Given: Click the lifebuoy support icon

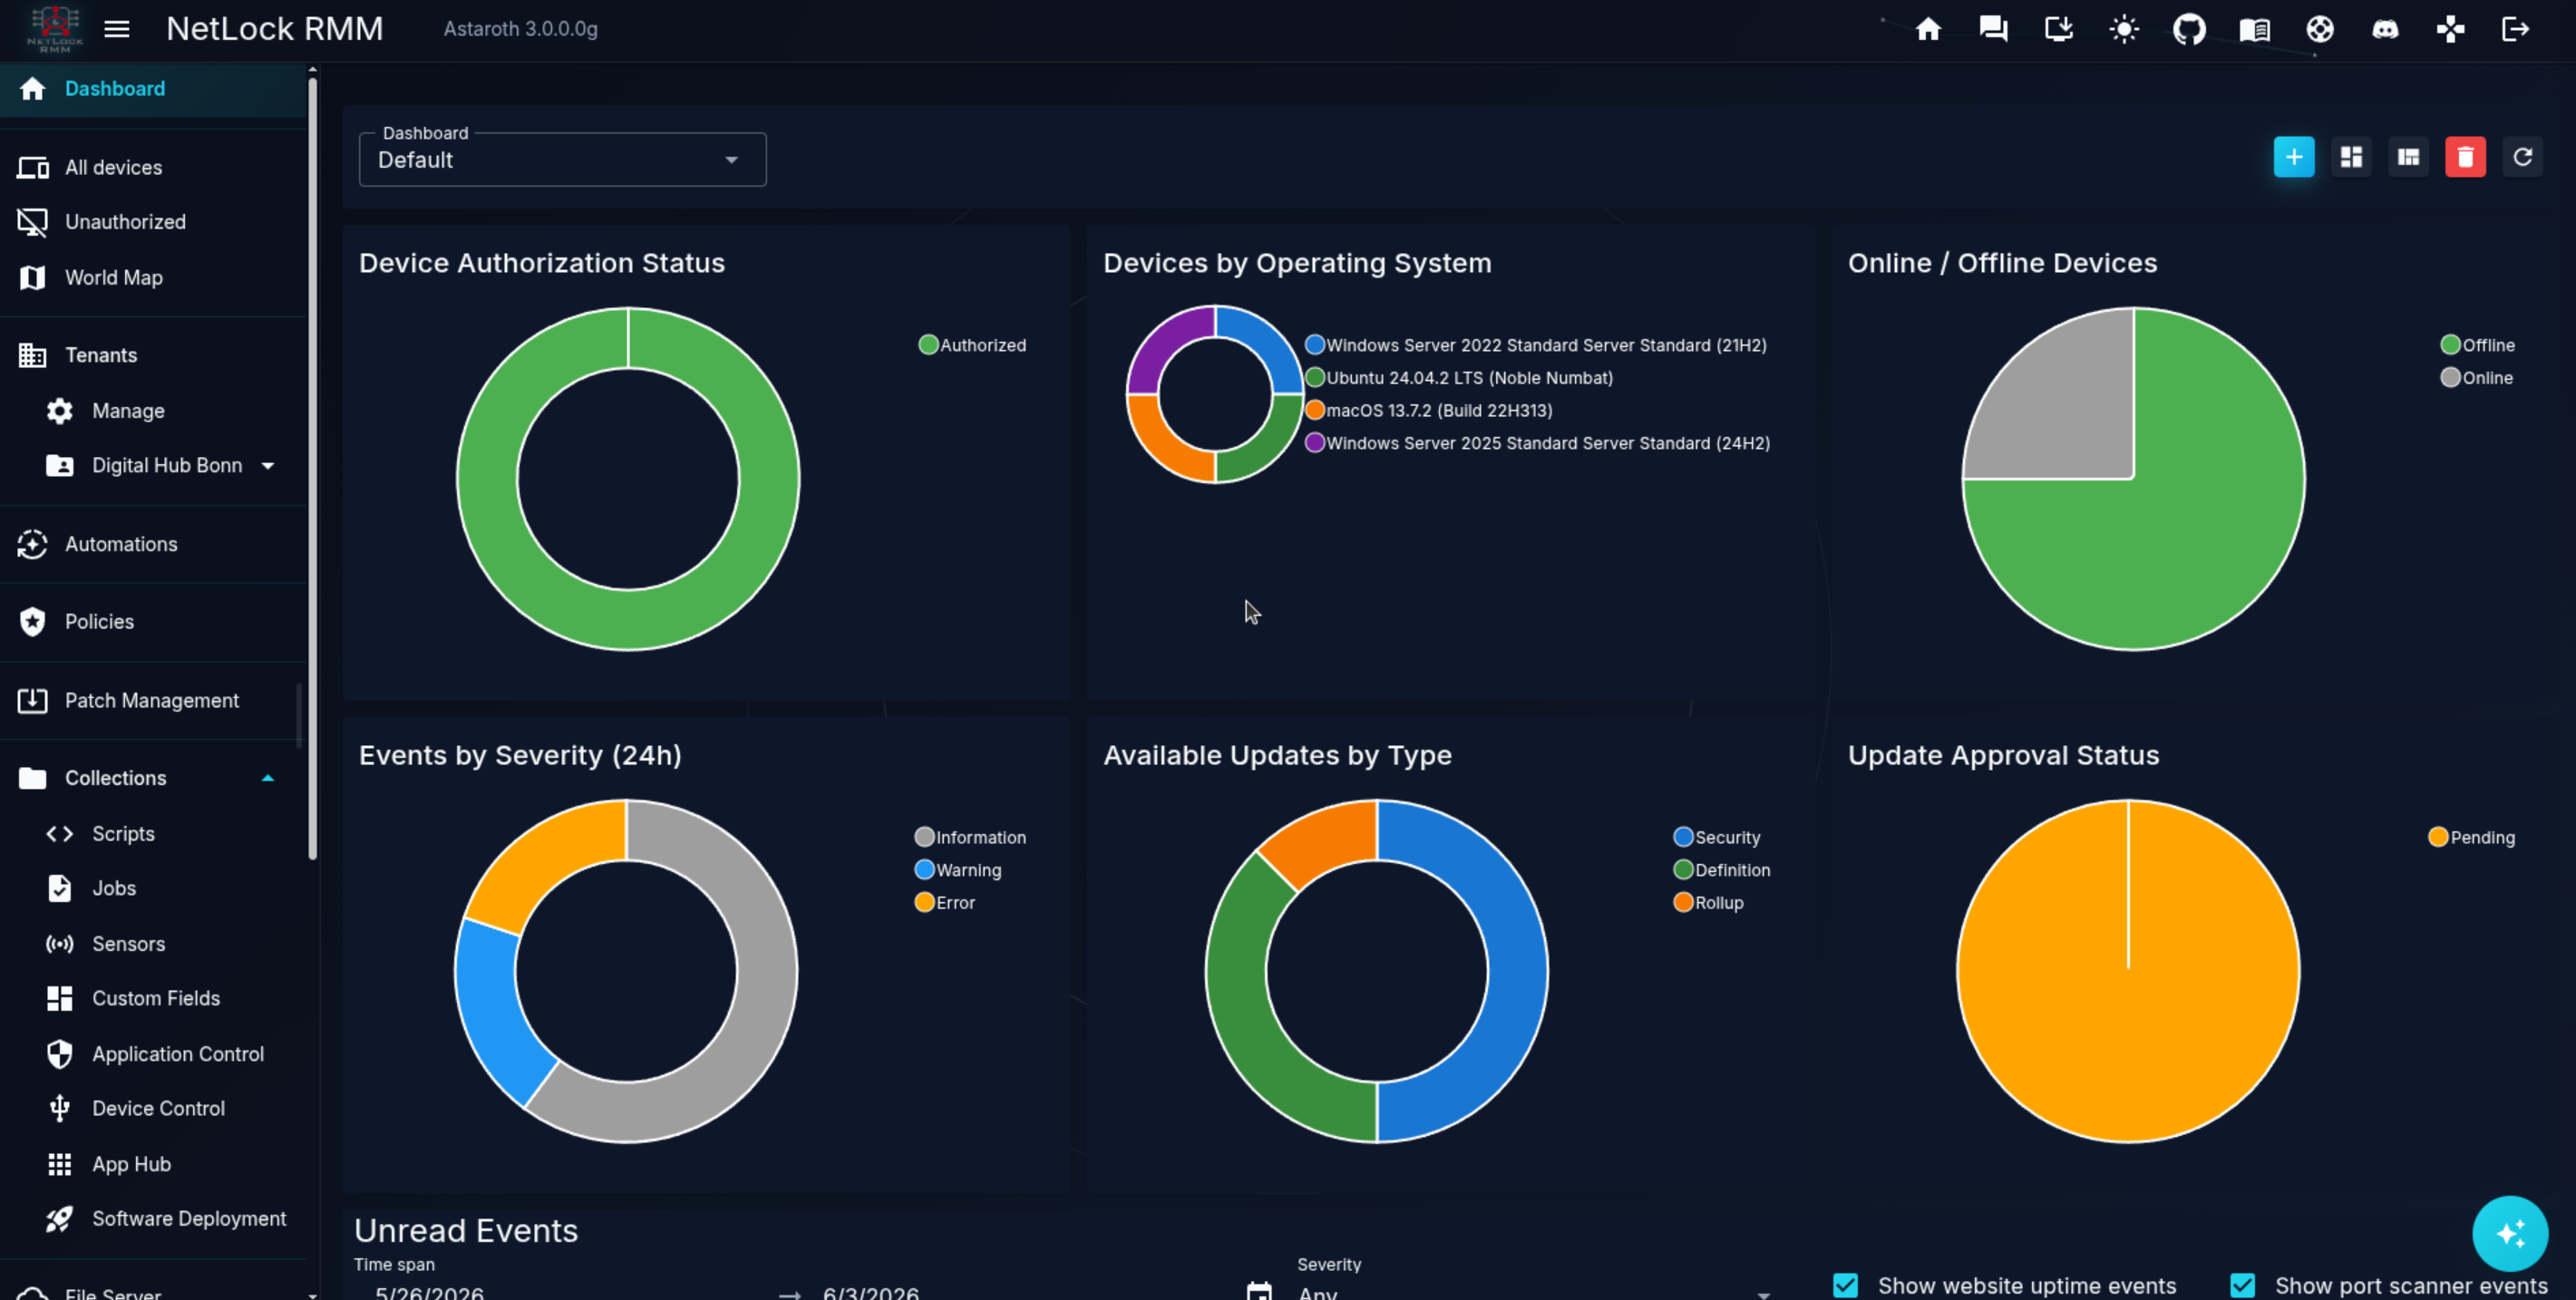Looking at the screenshot, I should click(2320, 29).
